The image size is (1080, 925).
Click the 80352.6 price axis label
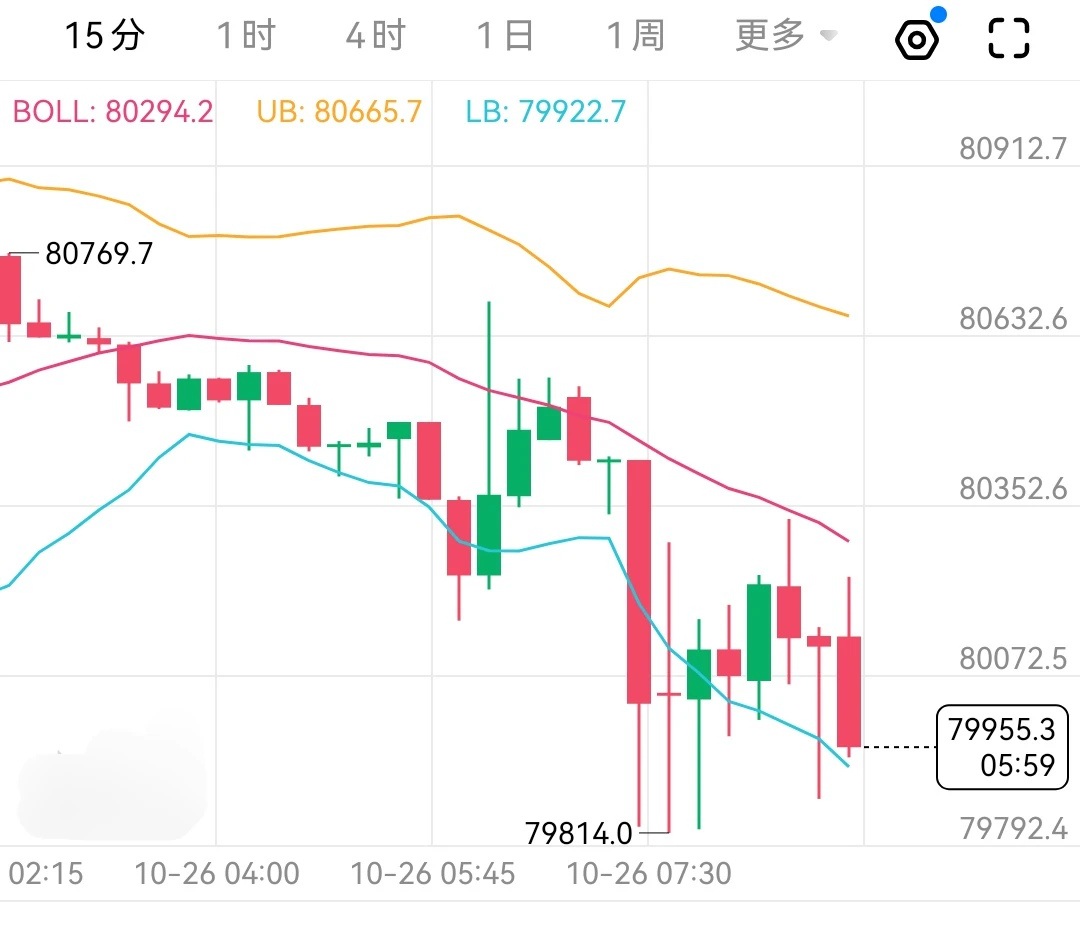click(x=1012, y=489)
